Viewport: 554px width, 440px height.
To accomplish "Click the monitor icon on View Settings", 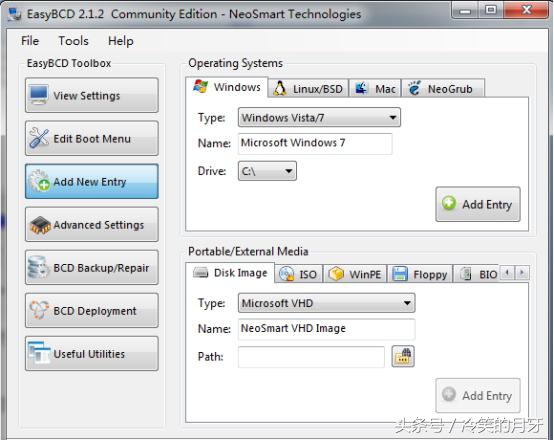I will click(39, 95).
